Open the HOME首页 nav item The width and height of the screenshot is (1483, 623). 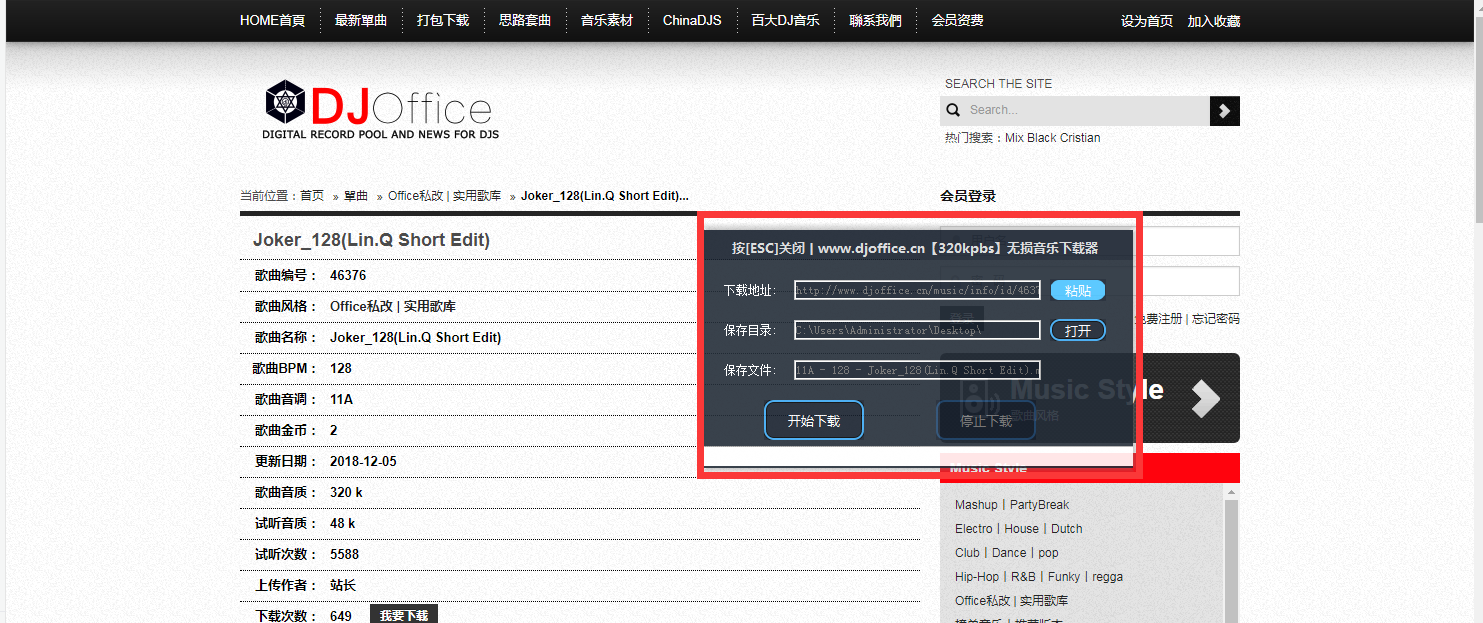[272, 20]
